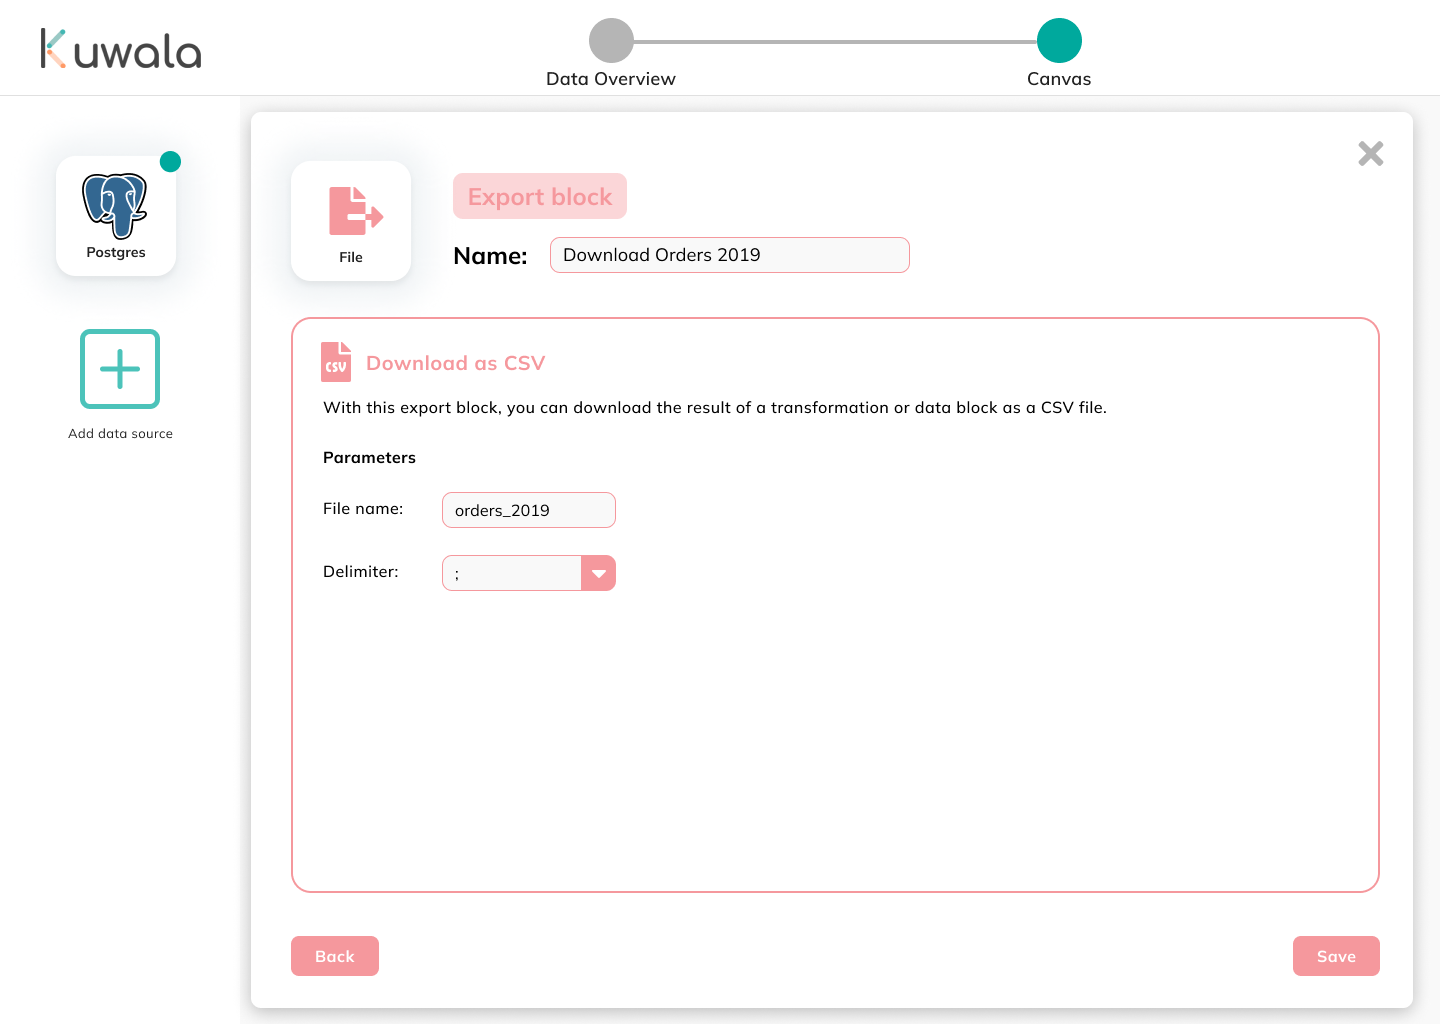Click the Name field containing Download Orders 2019

point(729,255)
